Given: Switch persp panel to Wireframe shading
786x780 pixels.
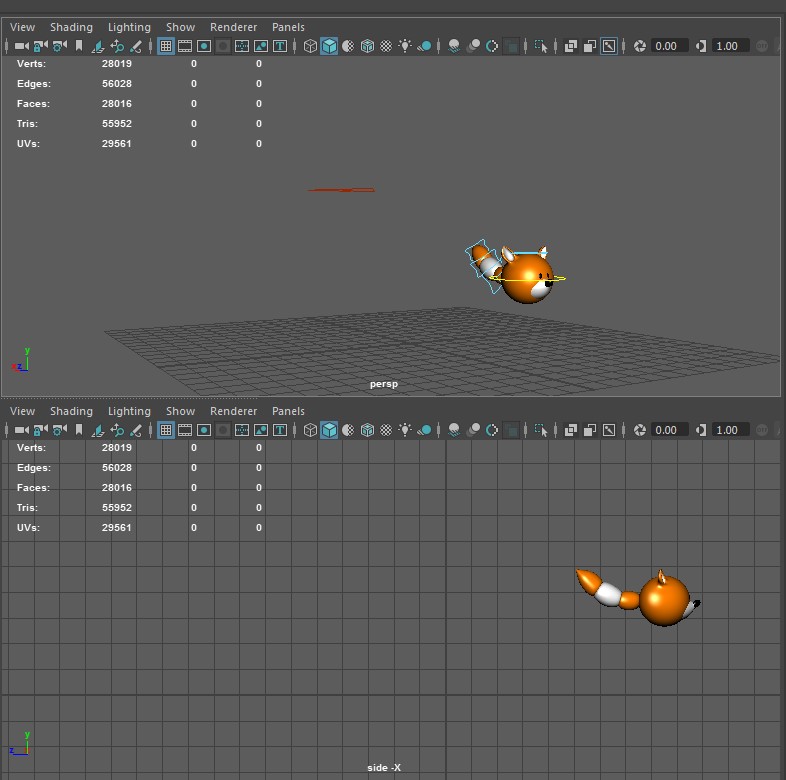Looking at the screenshot, I should tap(310, 46).
